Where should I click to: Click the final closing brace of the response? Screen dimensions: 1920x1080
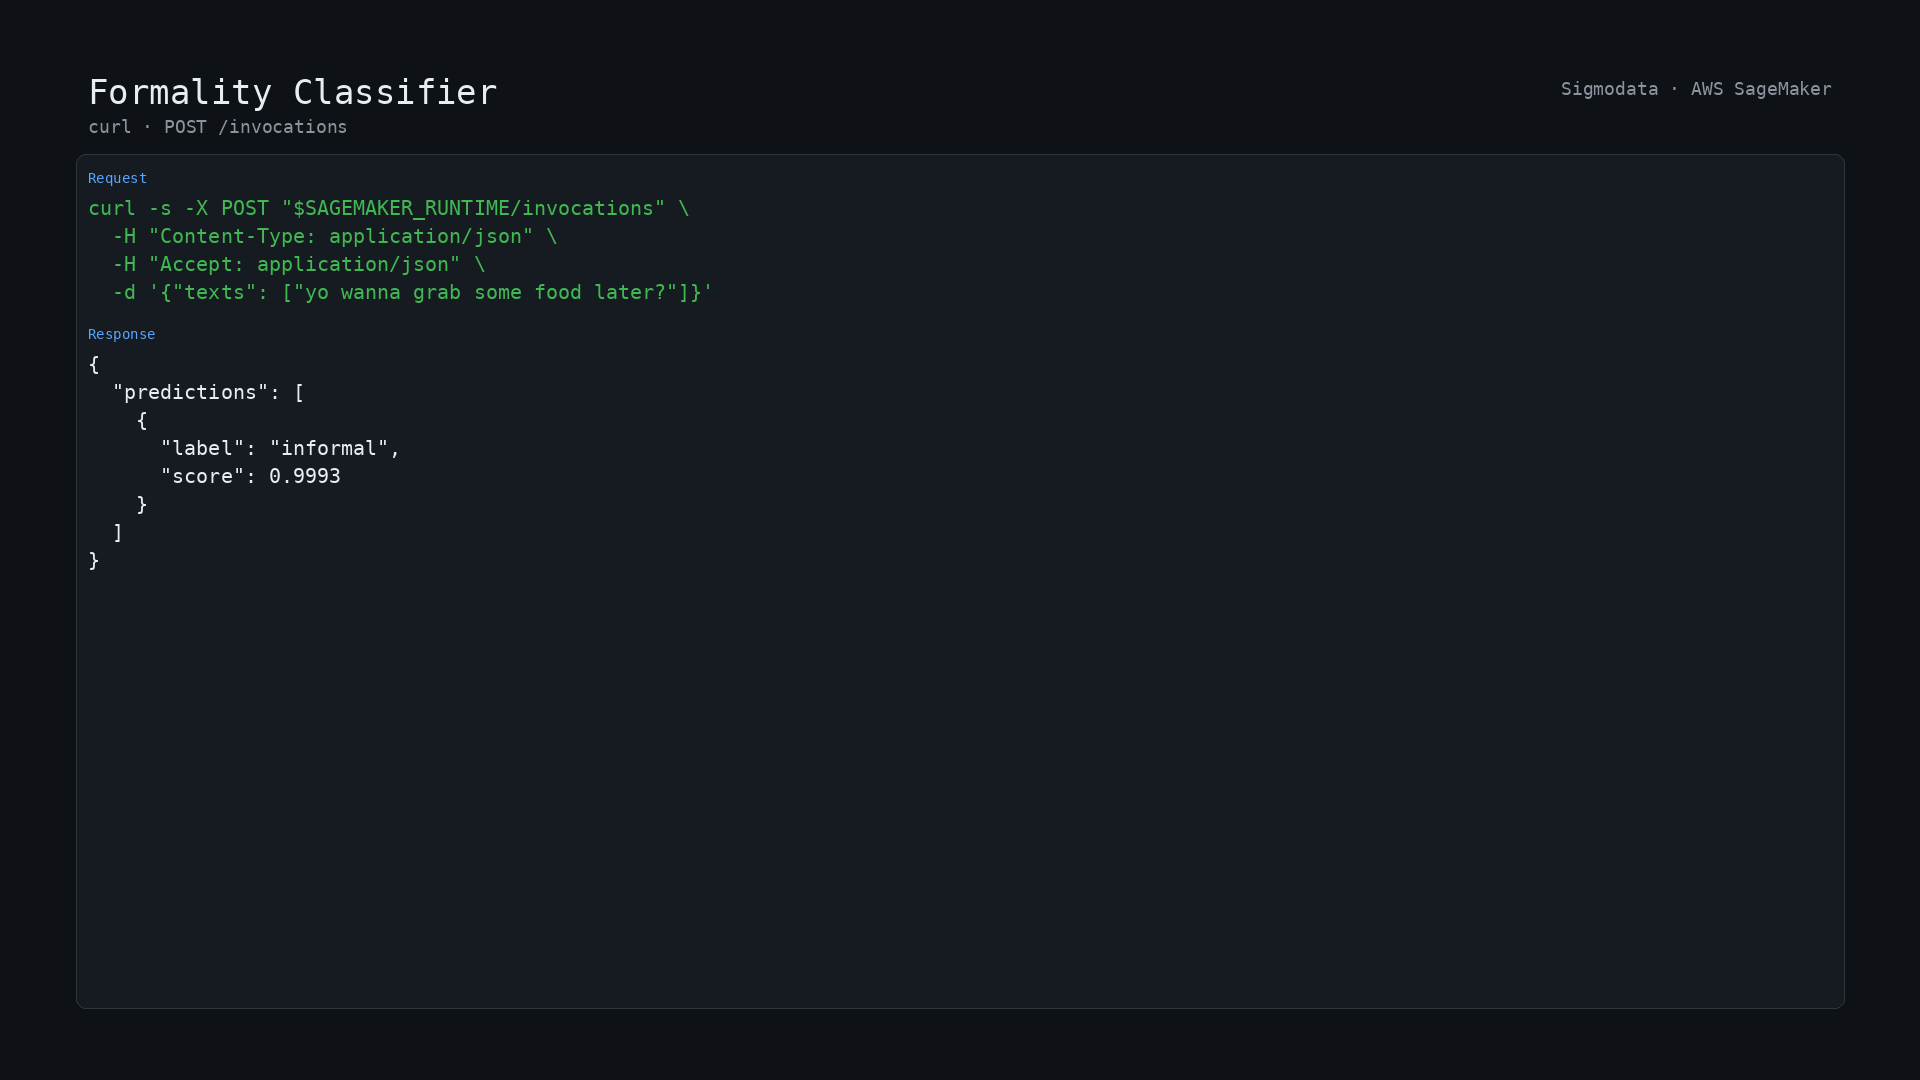[94, 560]
